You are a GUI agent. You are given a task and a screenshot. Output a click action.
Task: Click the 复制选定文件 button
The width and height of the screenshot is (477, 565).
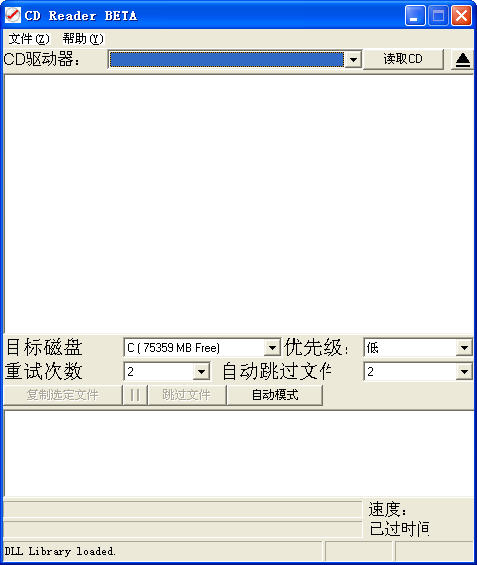pos(63,395)
